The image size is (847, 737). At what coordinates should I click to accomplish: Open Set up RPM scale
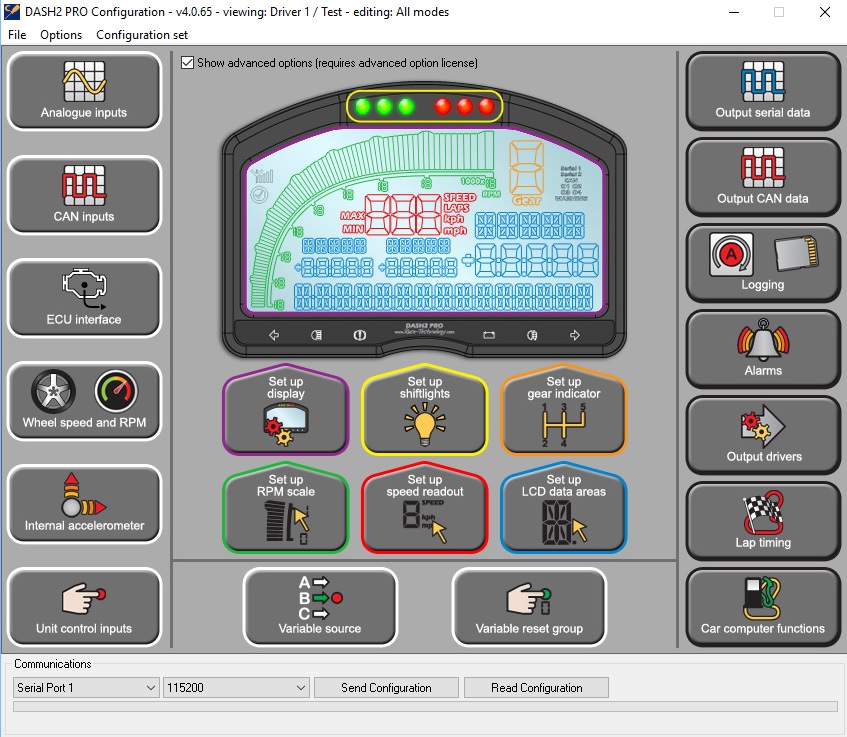click(x=285, y=510)
